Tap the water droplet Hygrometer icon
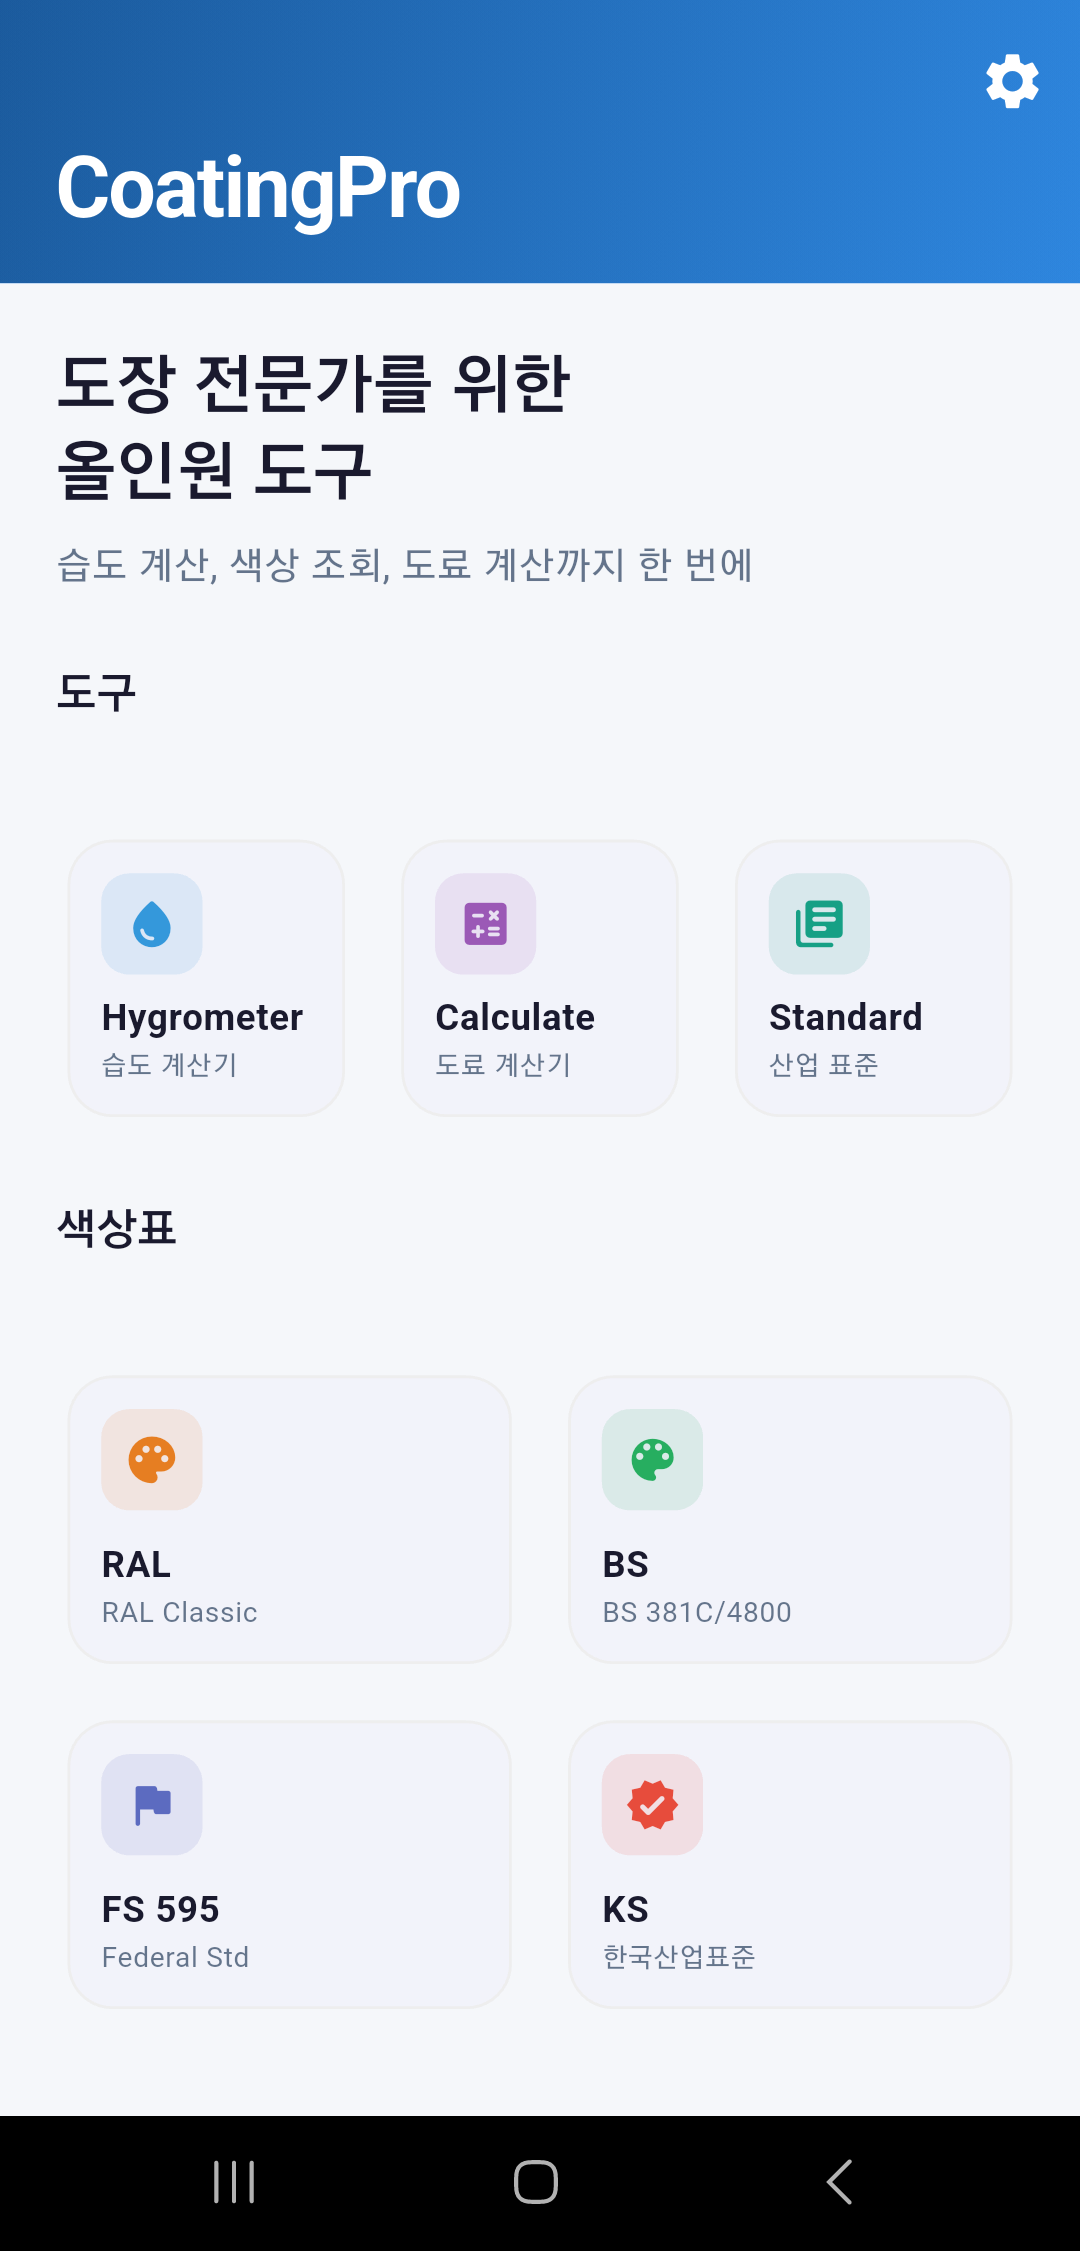Image resolution: width=1080 pixels, height=2251 pixels. click(151, 924)
